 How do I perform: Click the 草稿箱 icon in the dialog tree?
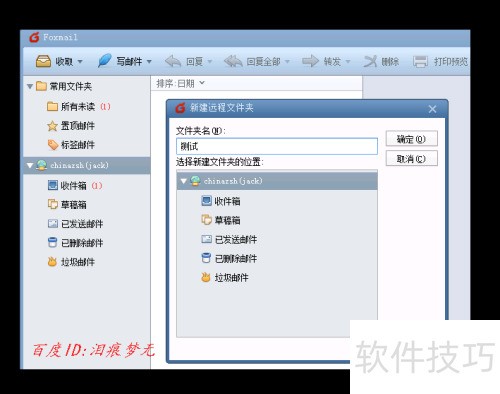coord(206,220)
